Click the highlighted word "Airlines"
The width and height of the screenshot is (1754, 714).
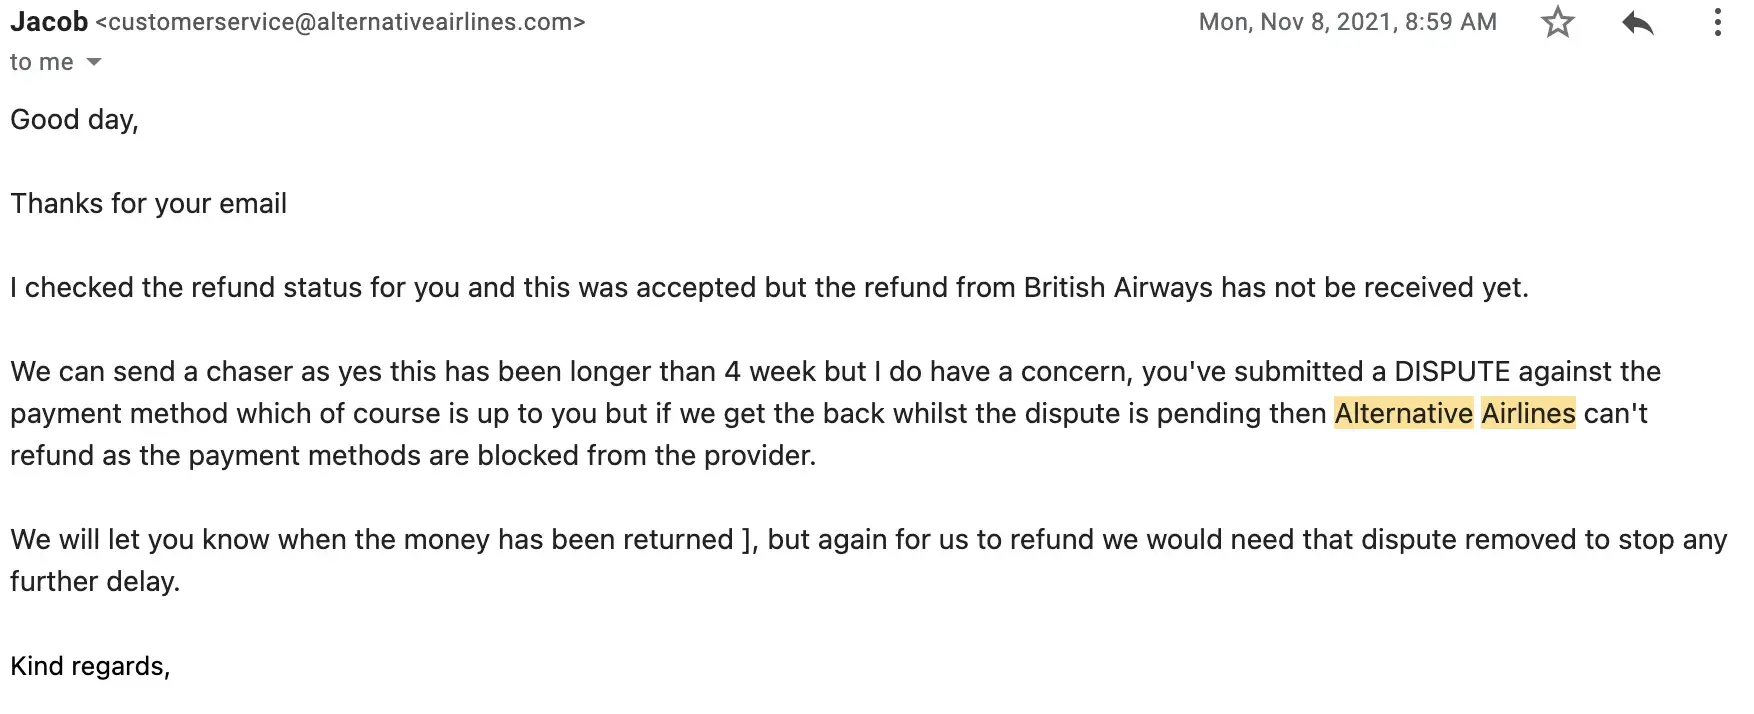click(1528, 413)
